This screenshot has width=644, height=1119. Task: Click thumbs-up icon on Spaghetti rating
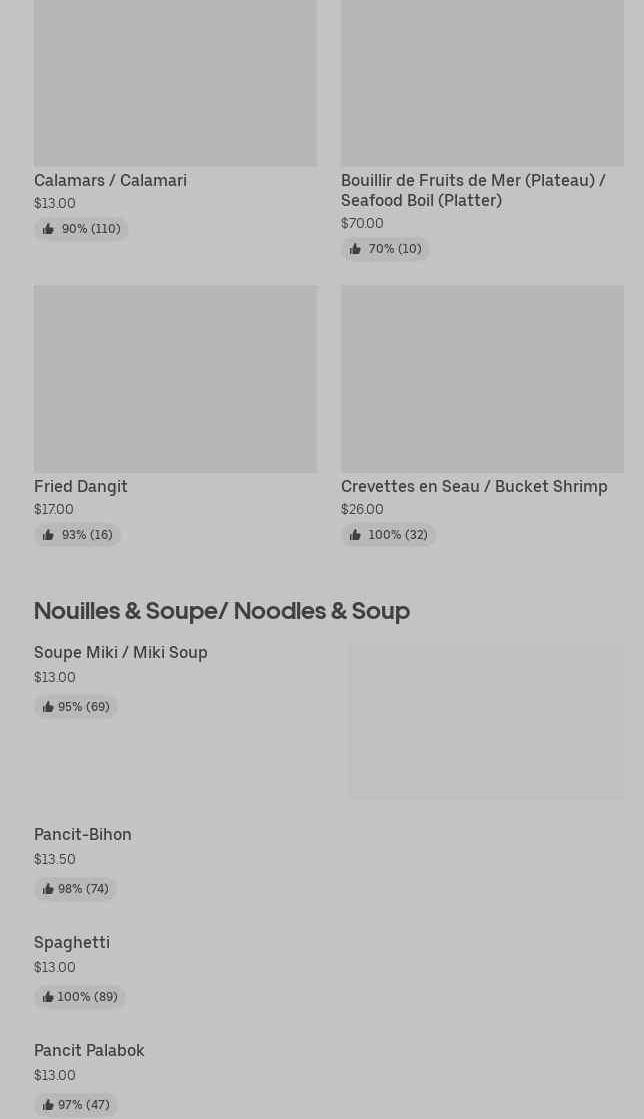(48, 997)
